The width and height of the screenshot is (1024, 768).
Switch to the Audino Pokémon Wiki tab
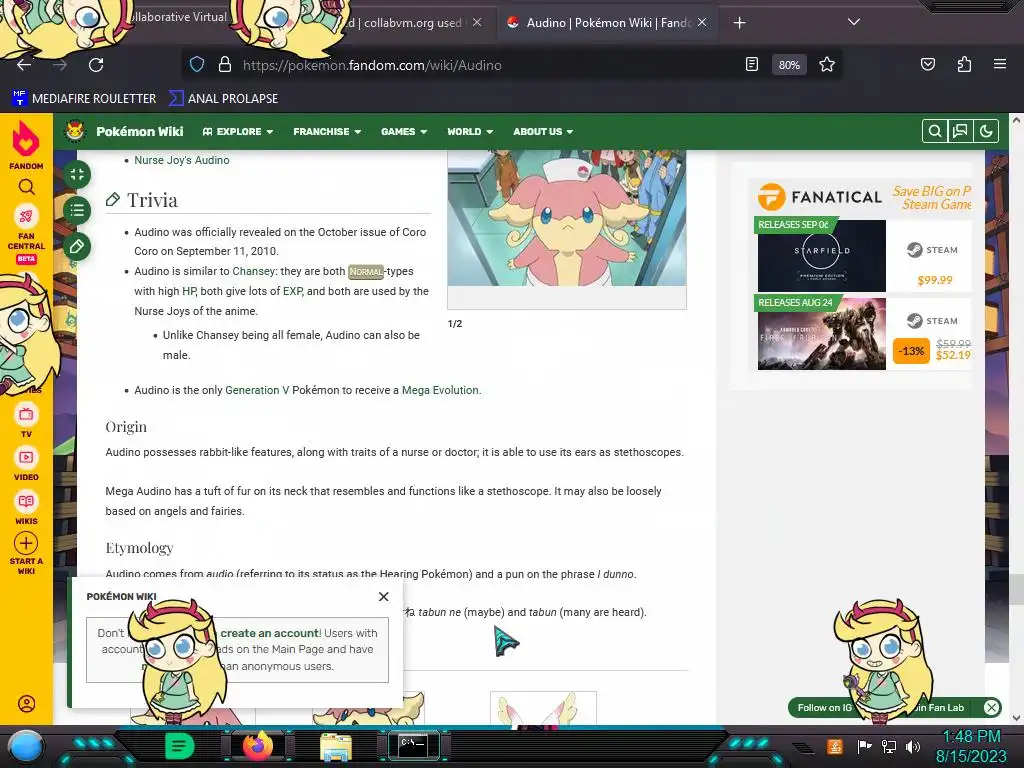[x=605, y=23]
